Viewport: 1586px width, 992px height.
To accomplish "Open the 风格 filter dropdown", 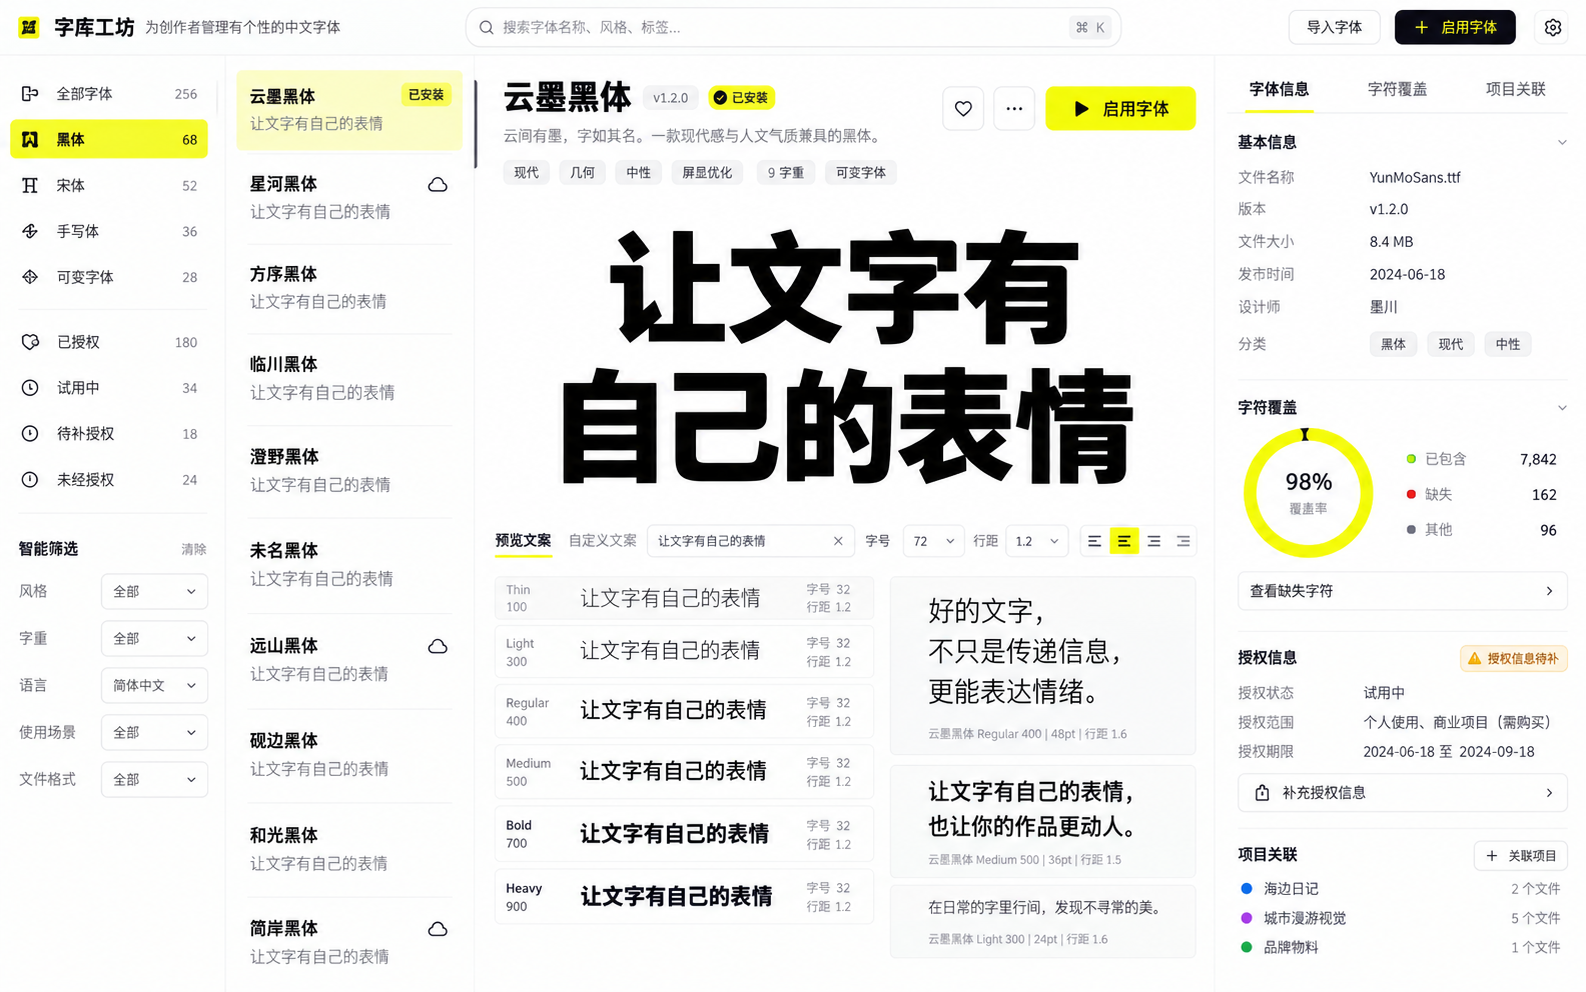I will 154,592.
